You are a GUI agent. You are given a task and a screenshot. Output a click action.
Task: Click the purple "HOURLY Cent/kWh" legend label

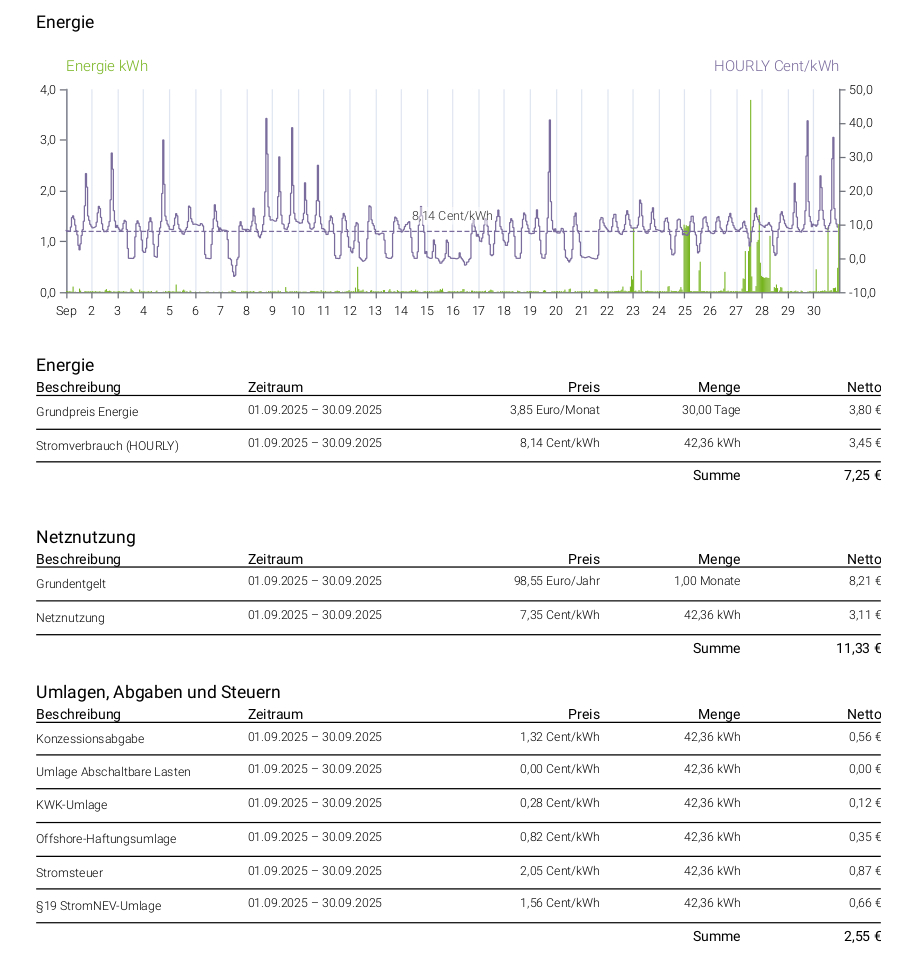point(776,66)
